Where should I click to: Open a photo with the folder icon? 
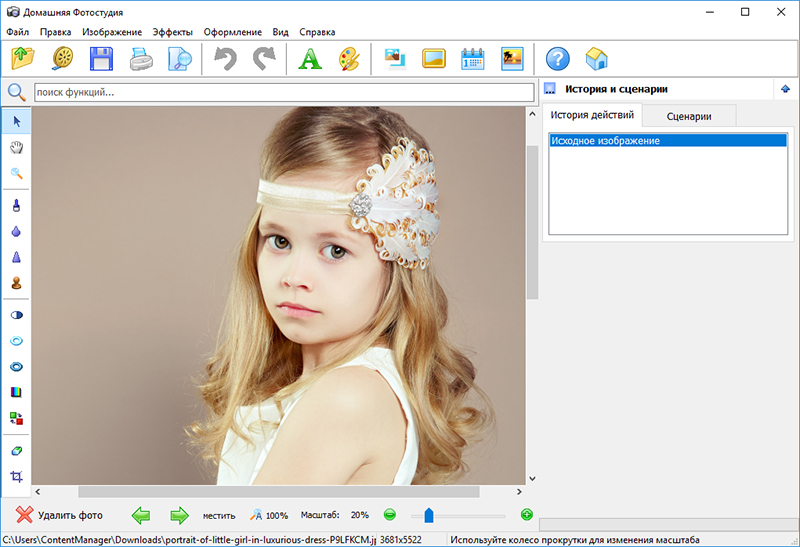pos(23,59)
